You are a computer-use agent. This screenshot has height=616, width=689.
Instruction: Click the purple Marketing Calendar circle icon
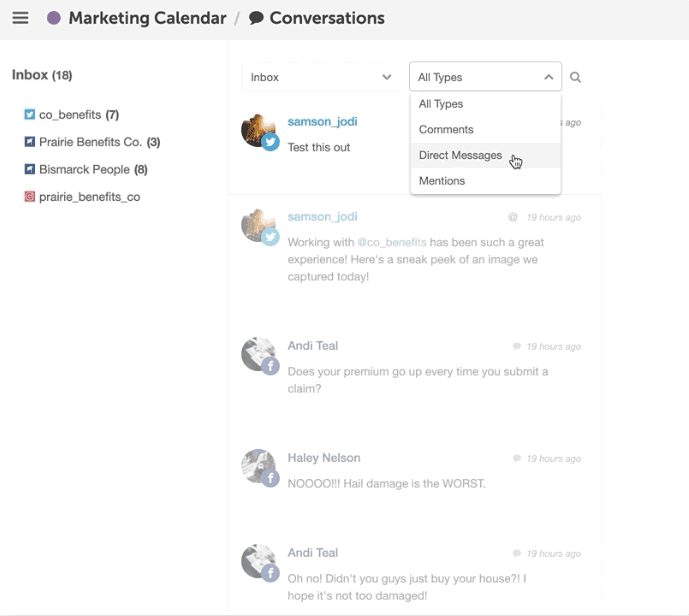tap(54, 18)
